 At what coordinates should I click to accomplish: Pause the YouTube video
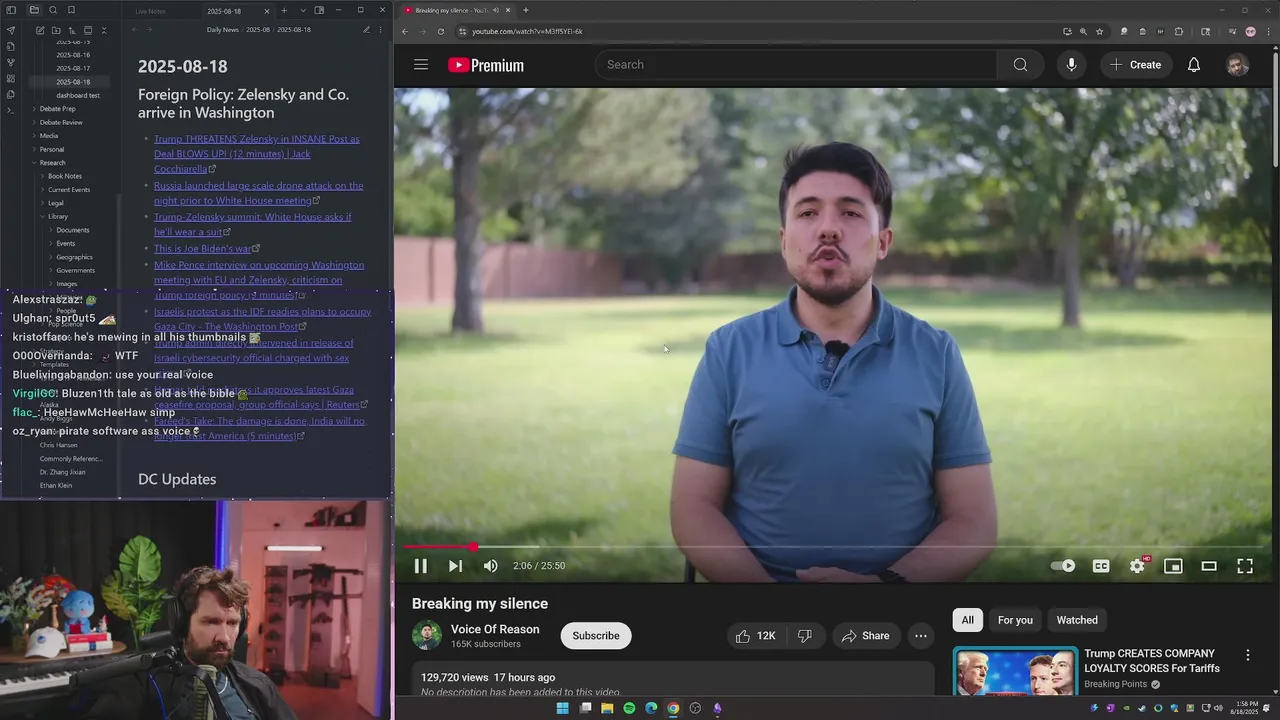(x=421, y=566)
